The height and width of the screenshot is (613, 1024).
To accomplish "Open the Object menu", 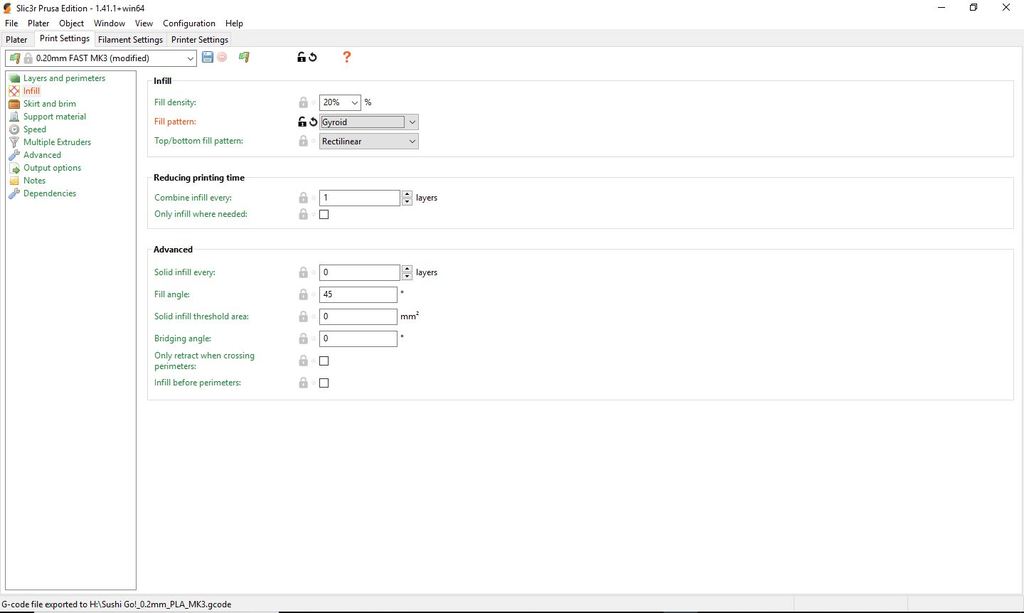I will [x=71, y=23].
